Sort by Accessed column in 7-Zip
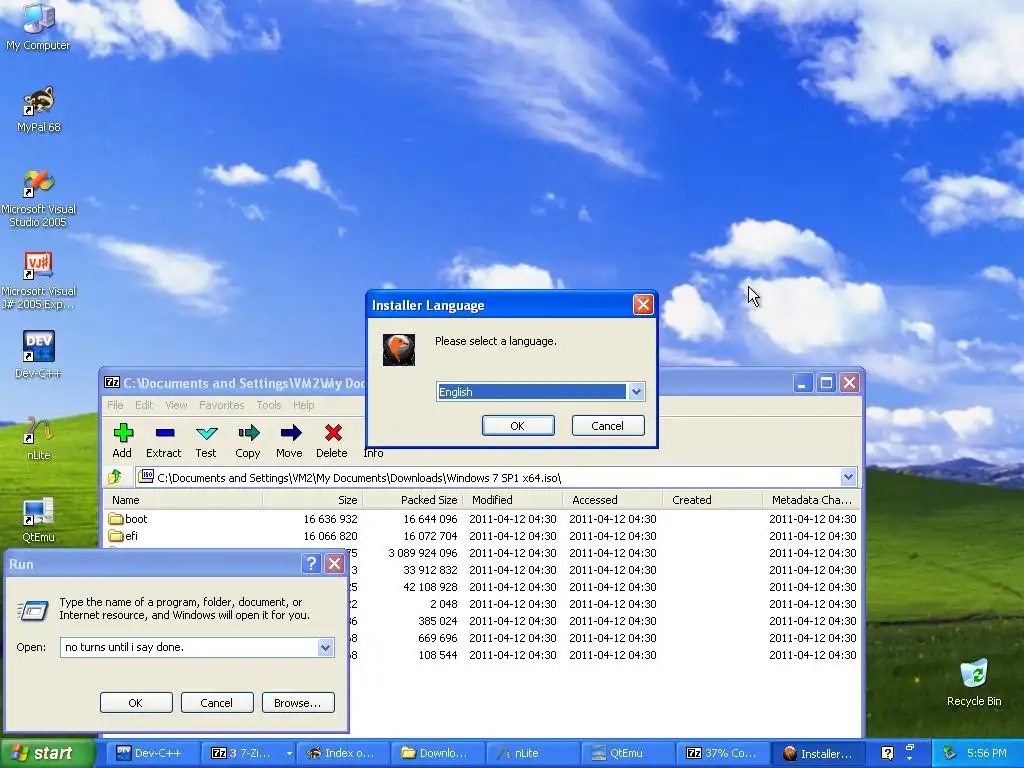Viewport: 1024px width, 768px height. click(x=613, y=500)
